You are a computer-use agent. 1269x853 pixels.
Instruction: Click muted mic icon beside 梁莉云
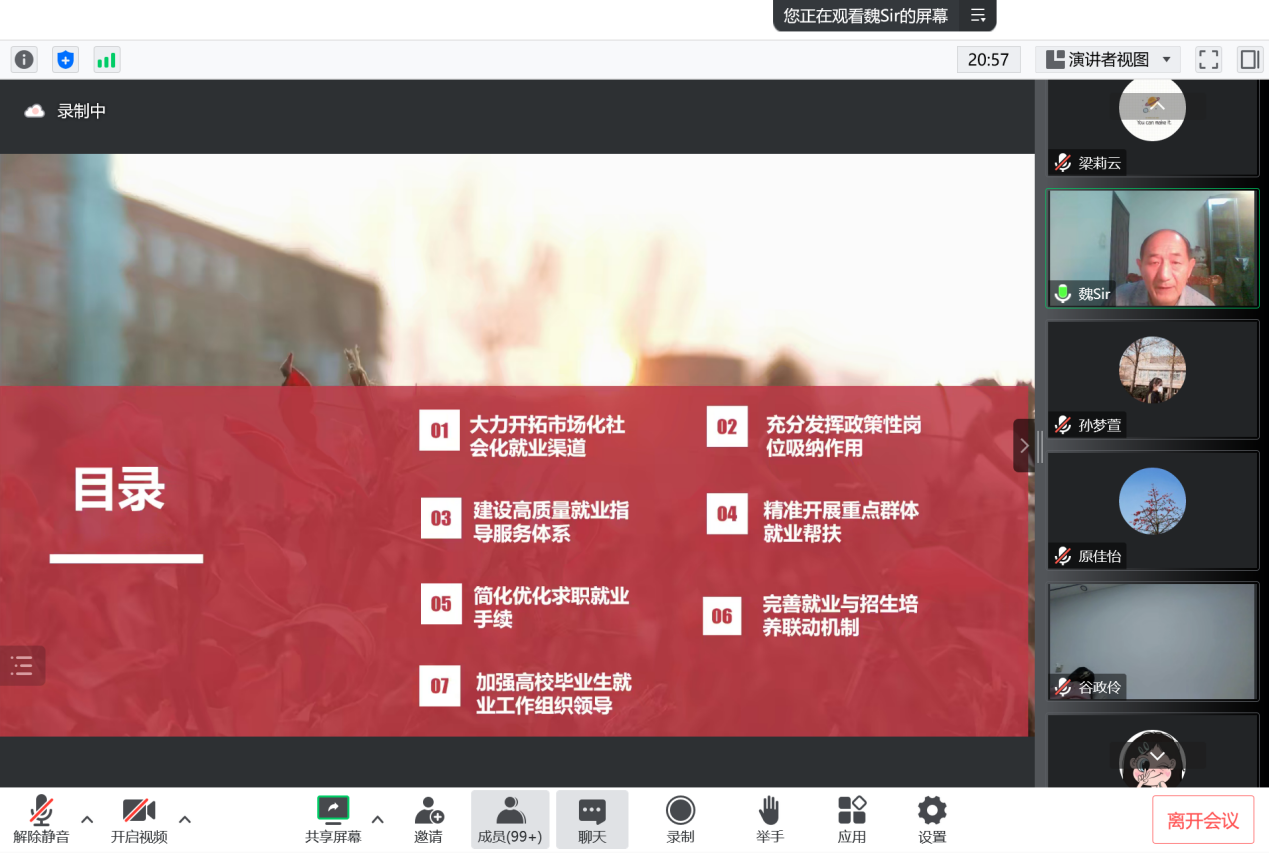pos(1063,163)
